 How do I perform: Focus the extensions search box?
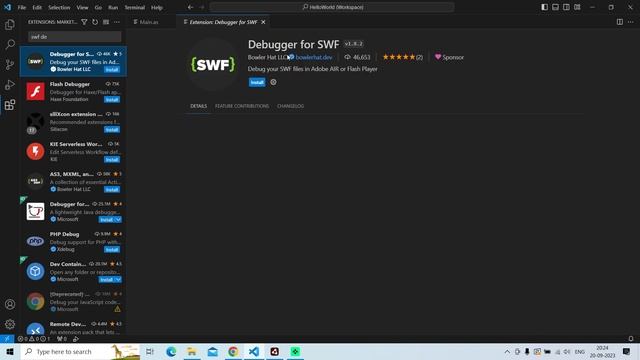pos(75,37)
